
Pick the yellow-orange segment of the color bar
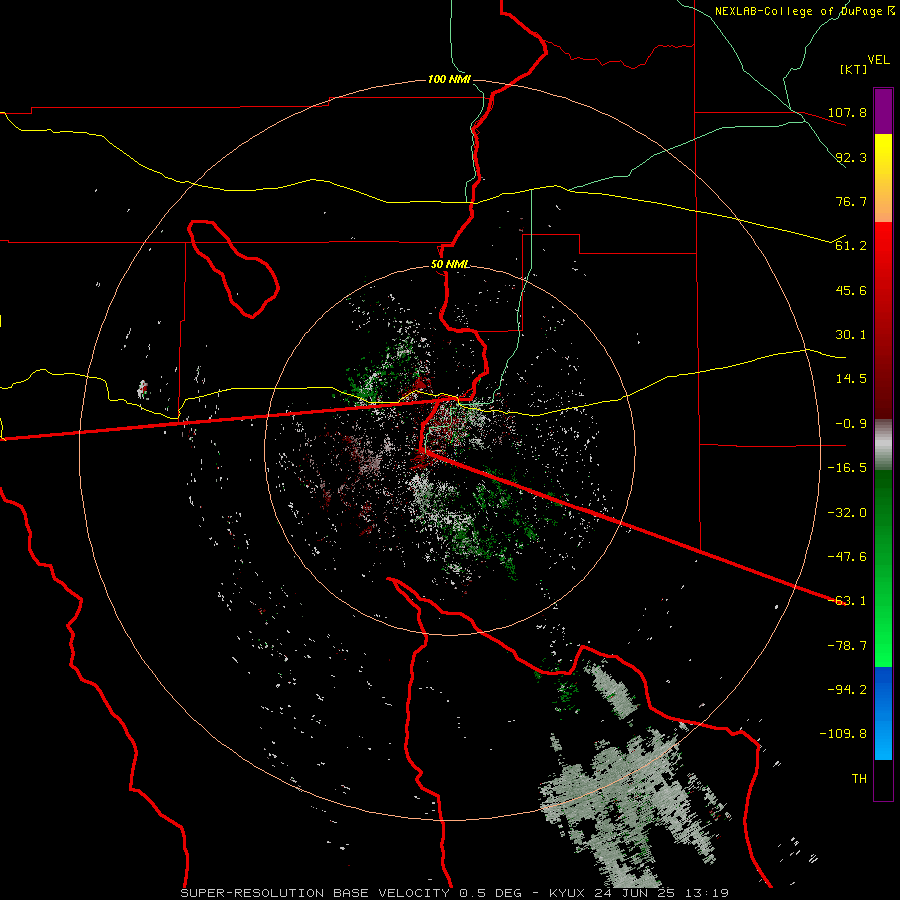tap(883, 178)
